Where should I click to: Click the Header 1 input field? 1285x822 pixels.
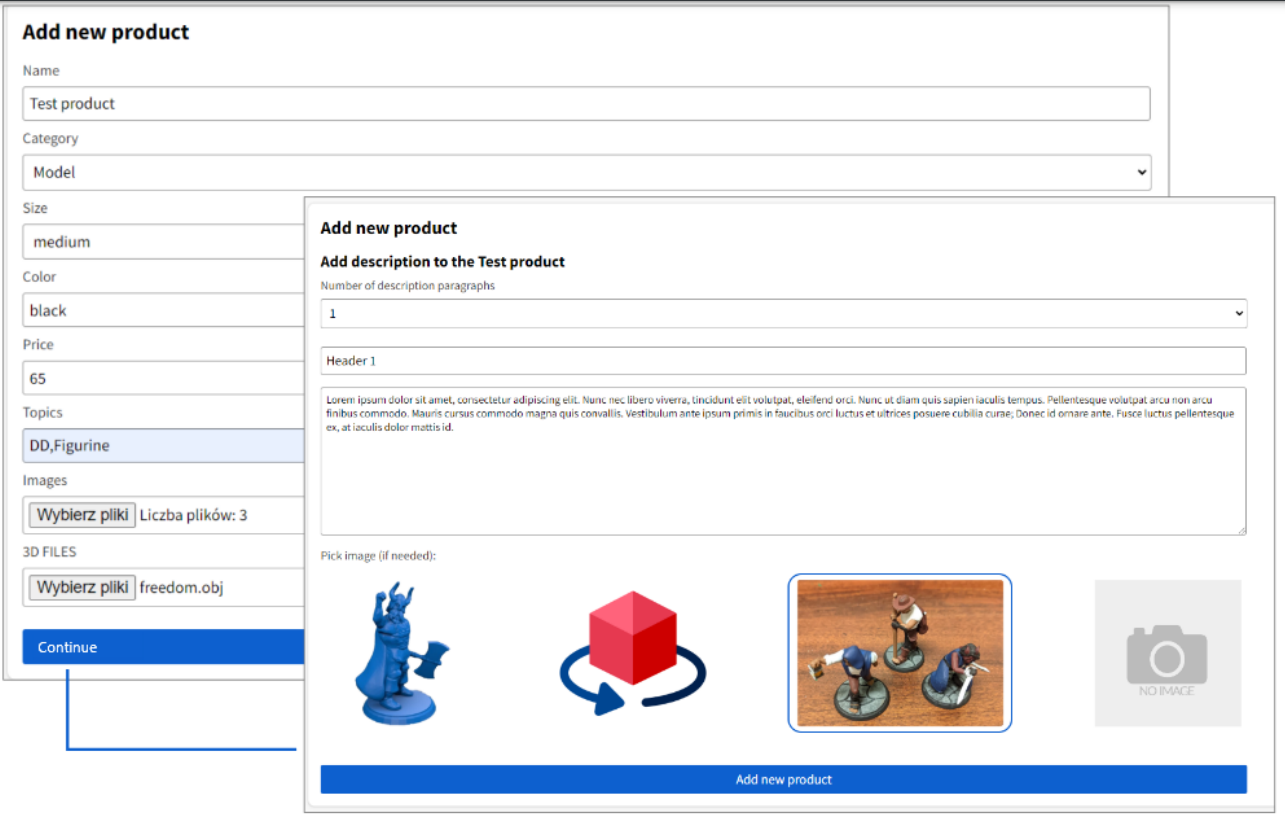tap(784, 361)
